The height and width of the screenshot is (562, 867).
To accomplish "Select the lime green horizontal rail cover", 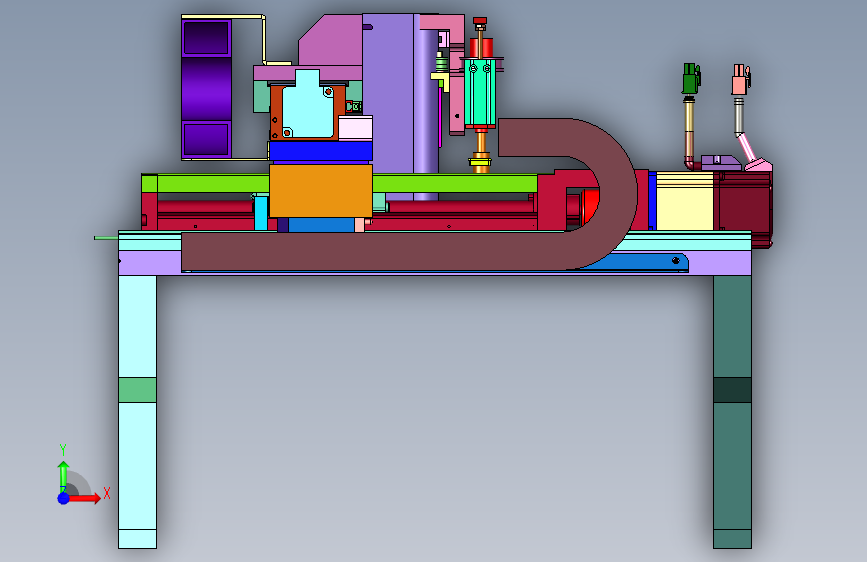I will coord(338,183).
